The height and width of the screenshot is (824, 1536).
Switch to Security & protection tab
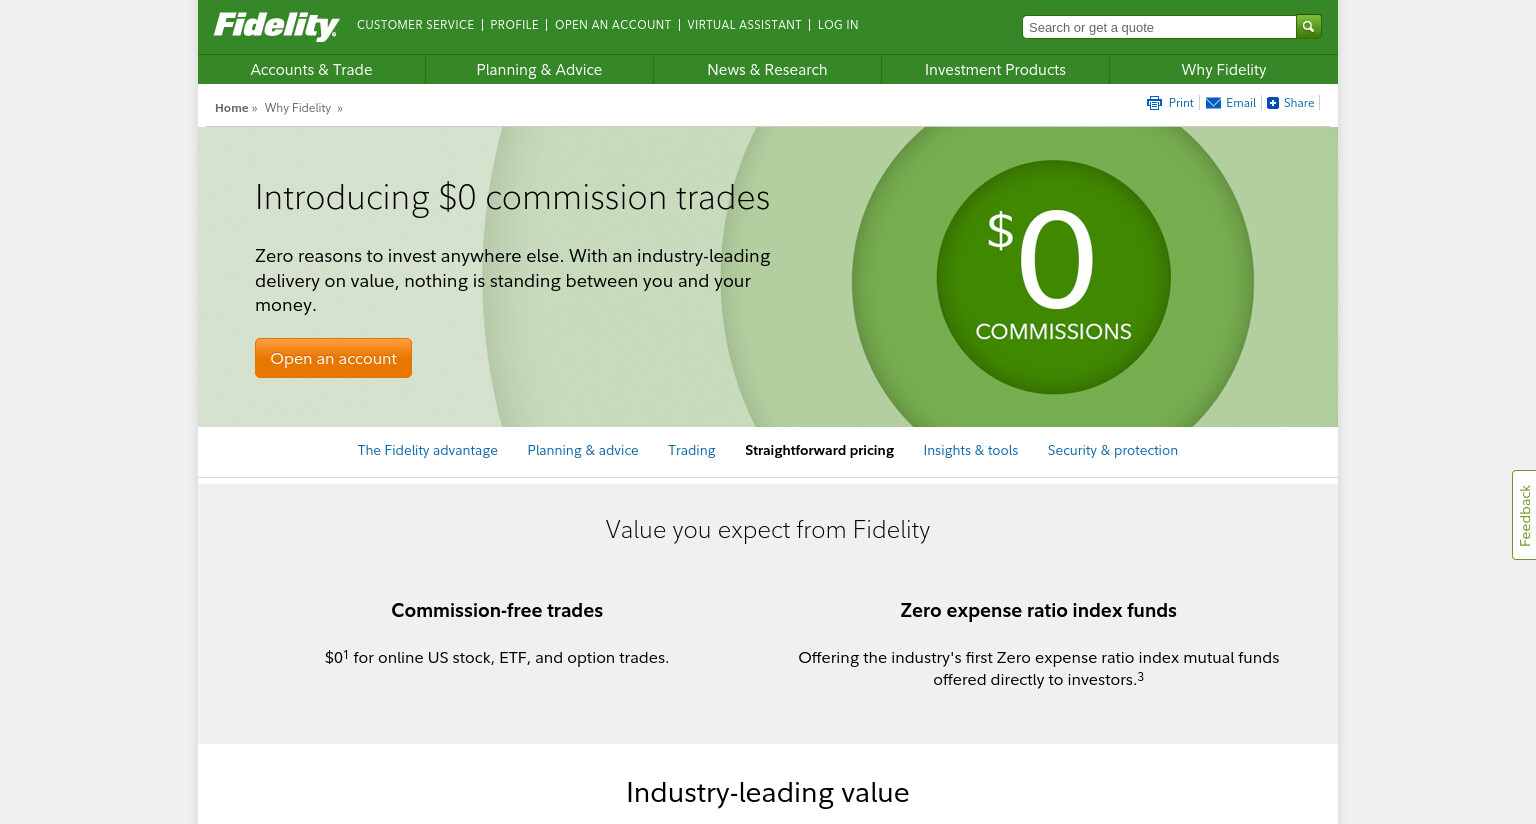1113,450
